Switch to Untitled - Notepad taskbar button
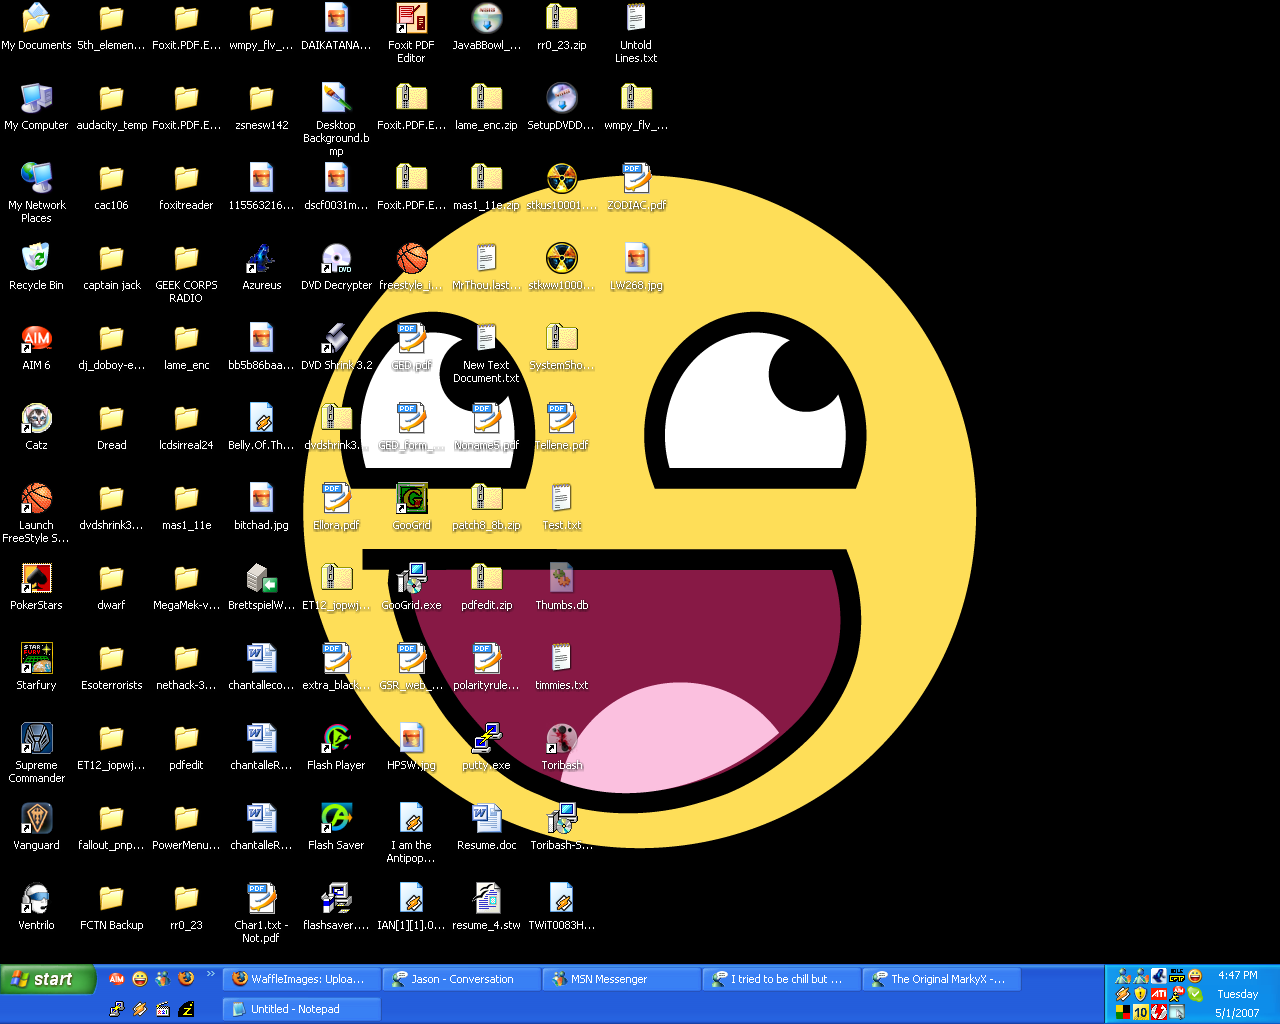The width and height of the screenshot is (1280, 1024). pyautogui.click(x=301, y=1009)
